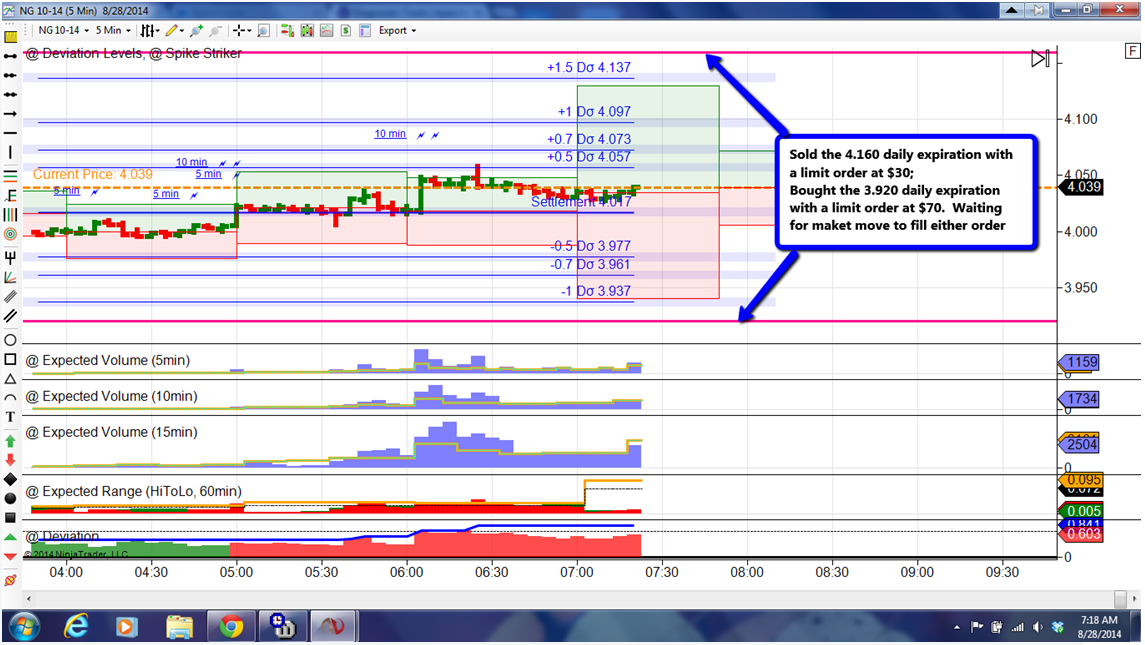
Task: Select the diamond marker tool
Action: (10, 479)
